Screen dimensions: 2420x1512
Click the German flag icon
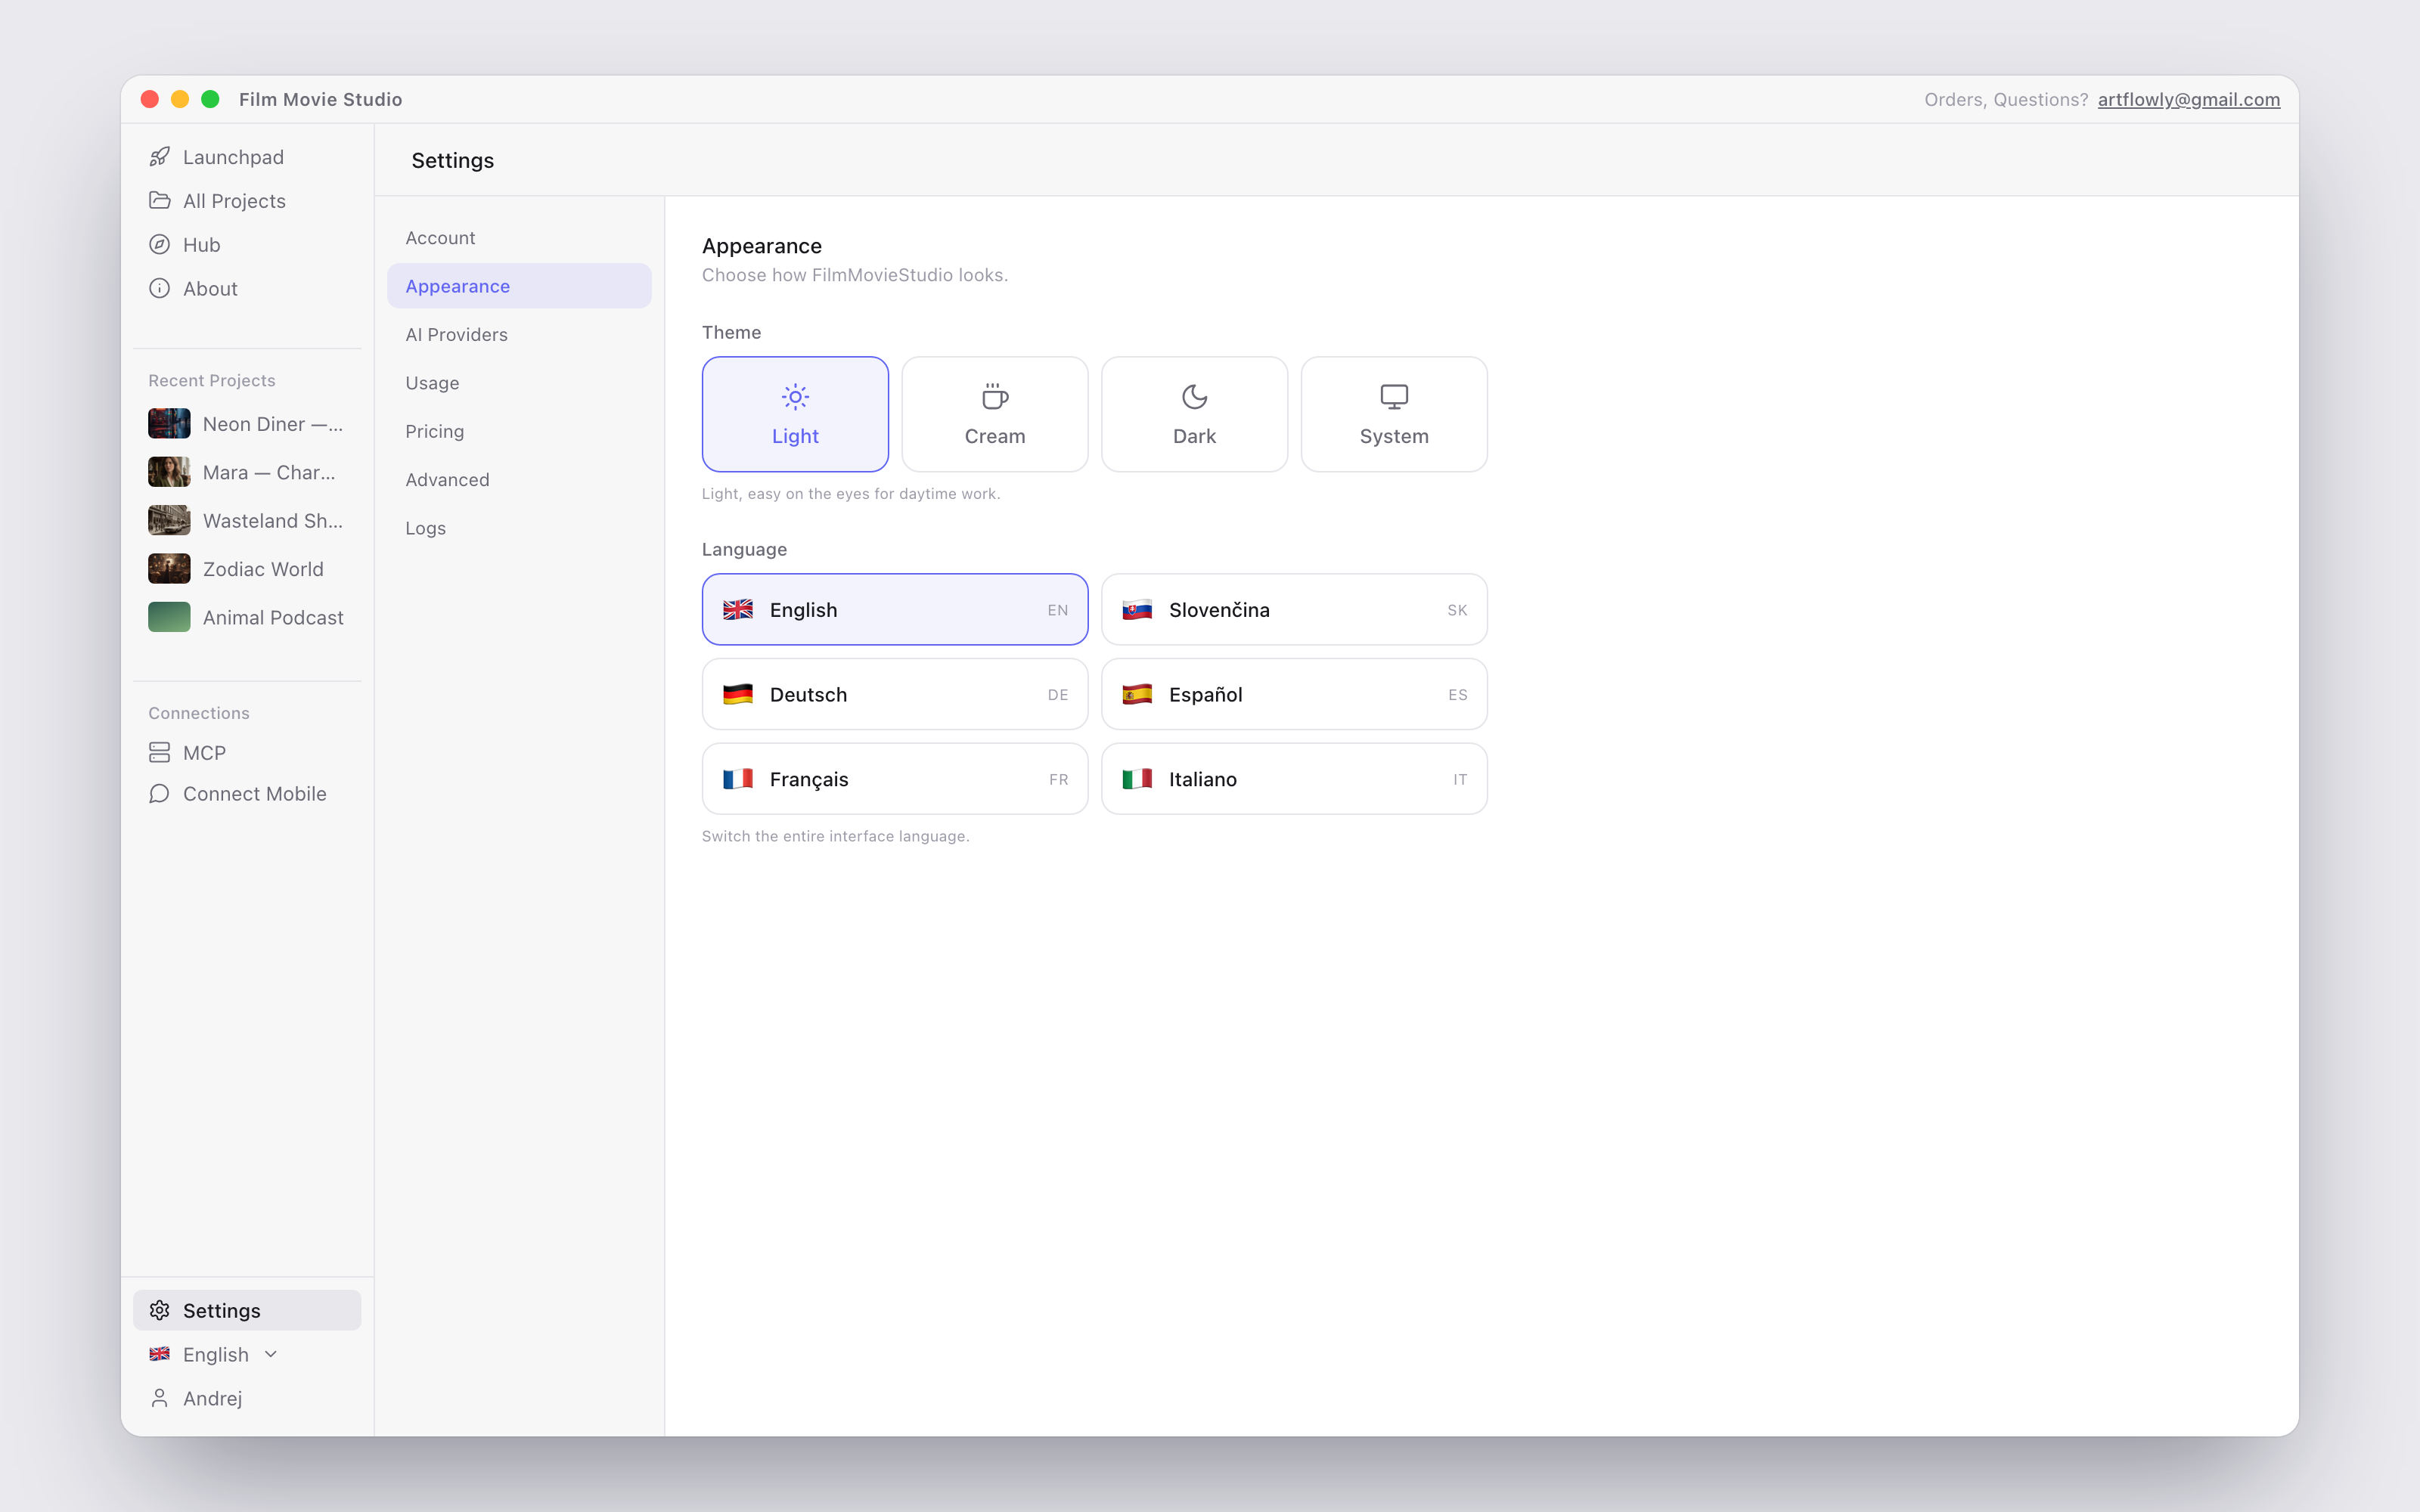pos(738,694)
